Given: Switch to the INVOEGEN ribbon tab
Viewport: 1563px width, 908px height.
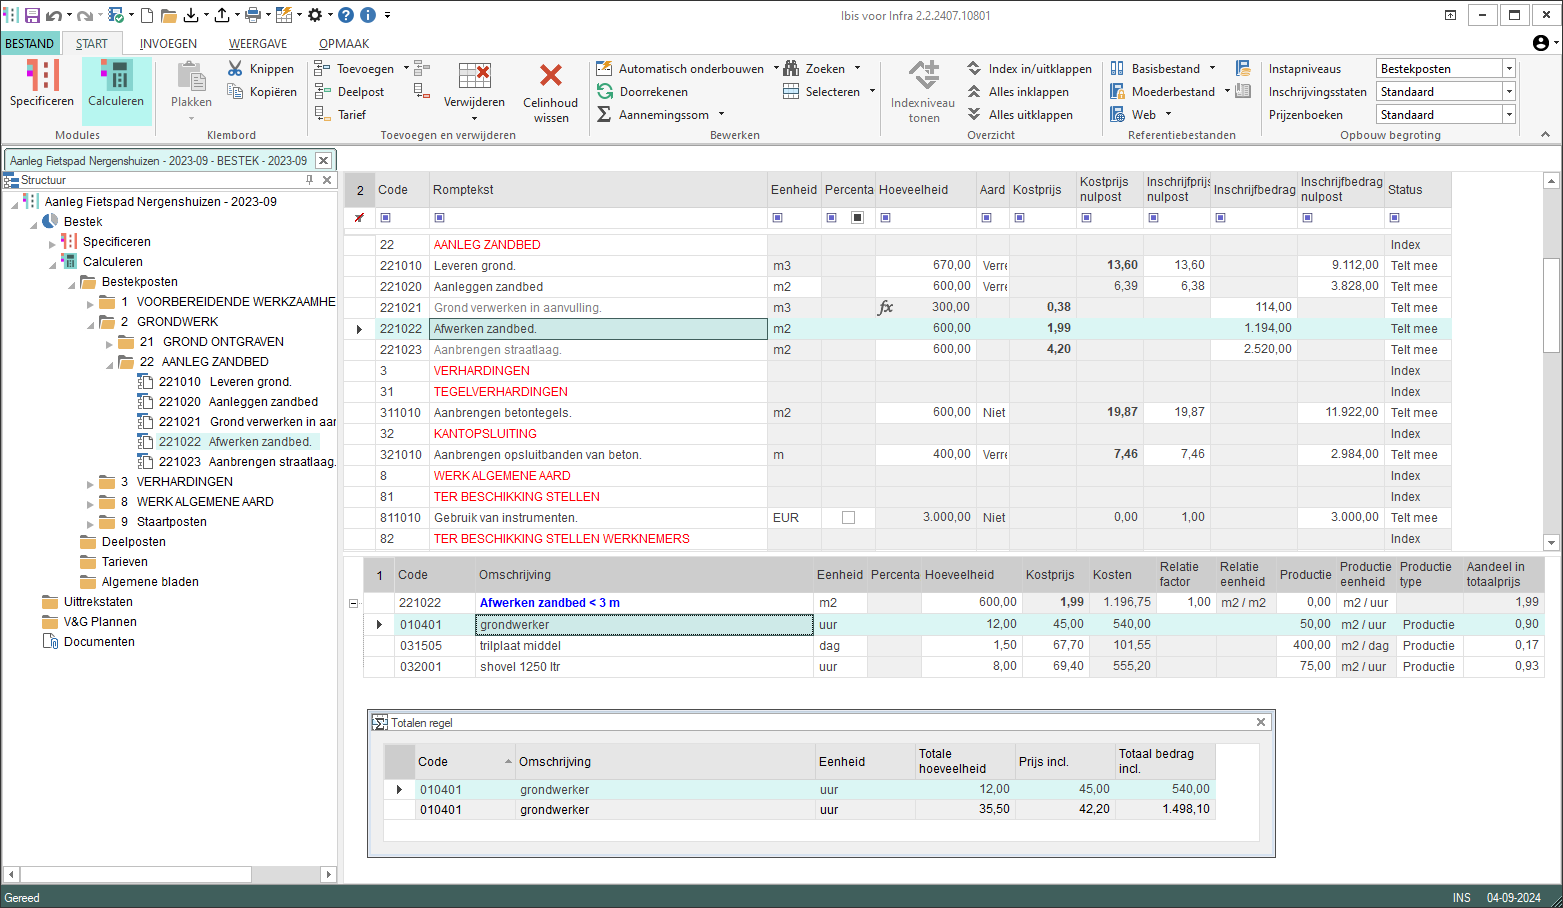Looking at the screenshot, I should (x=168, y=43).
